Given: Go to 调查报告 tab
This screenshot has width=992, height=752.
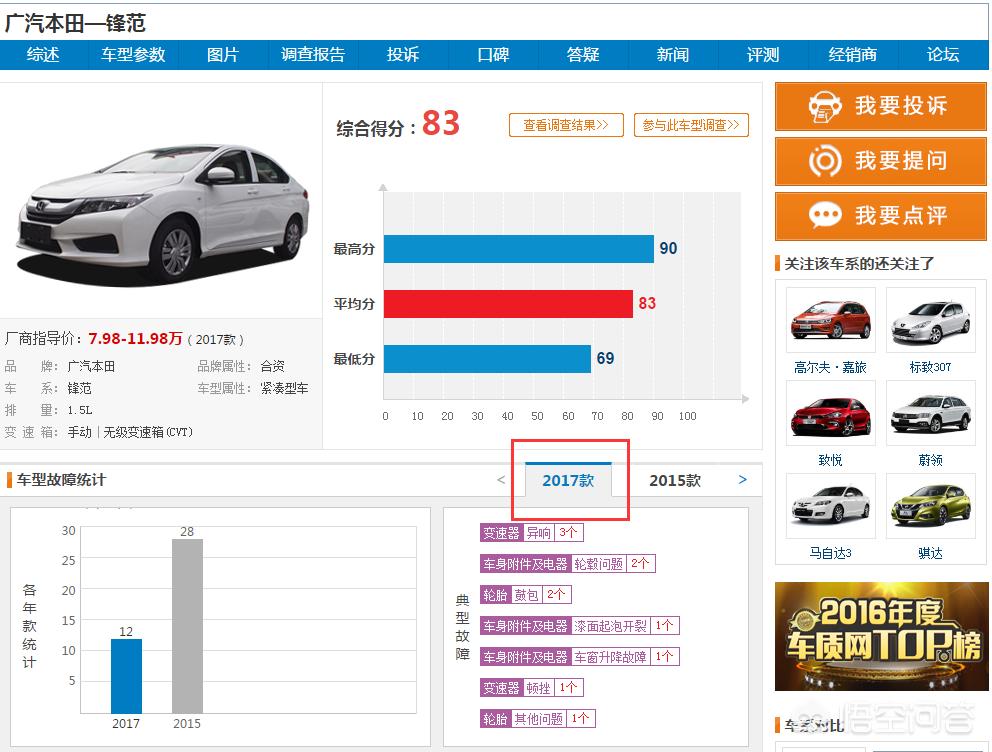Looking at the screenshot, I should [x=313, y=55].
